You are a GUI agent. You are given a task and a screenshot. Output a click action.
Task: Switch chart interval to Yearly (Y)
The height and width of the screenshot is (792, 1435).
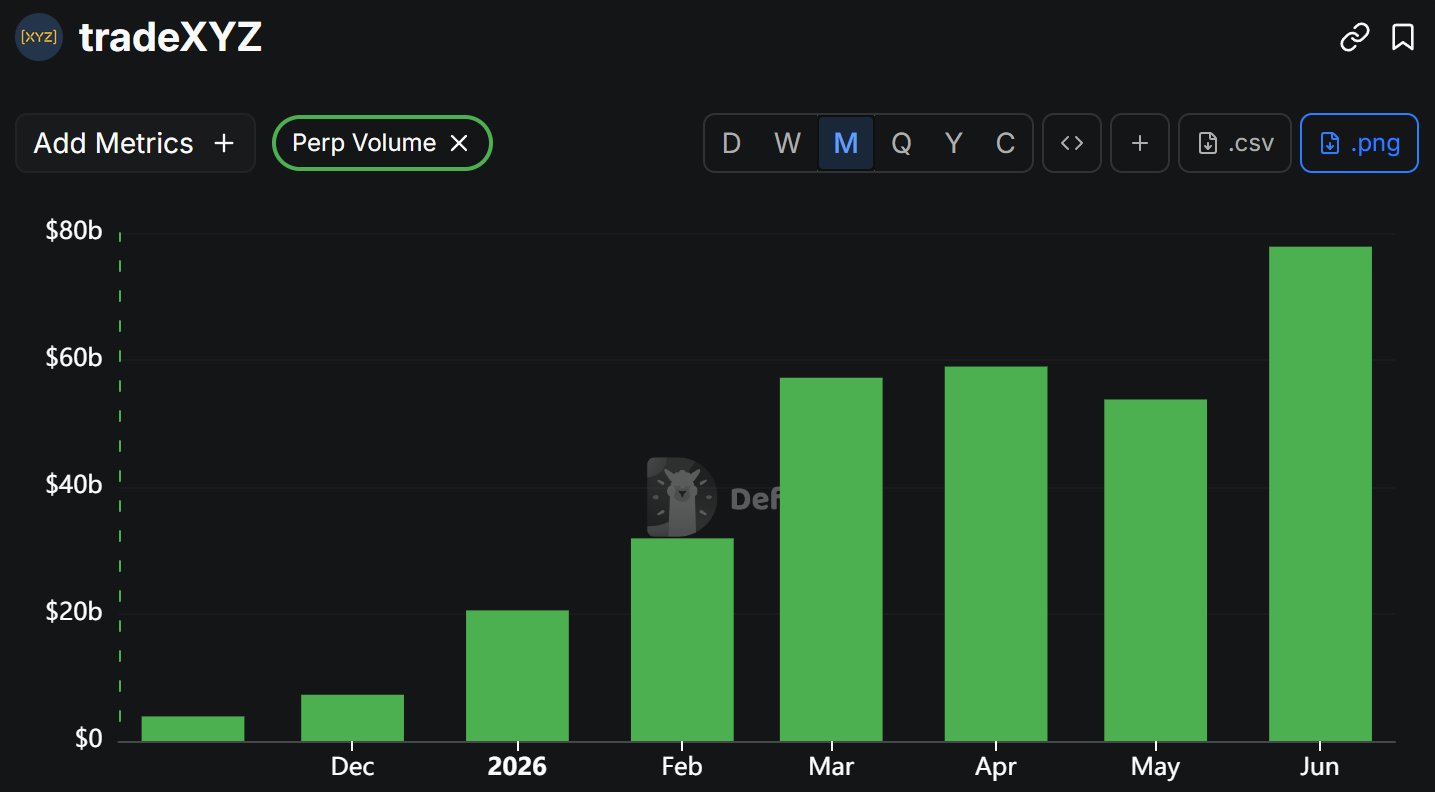[x=954, y=143]
